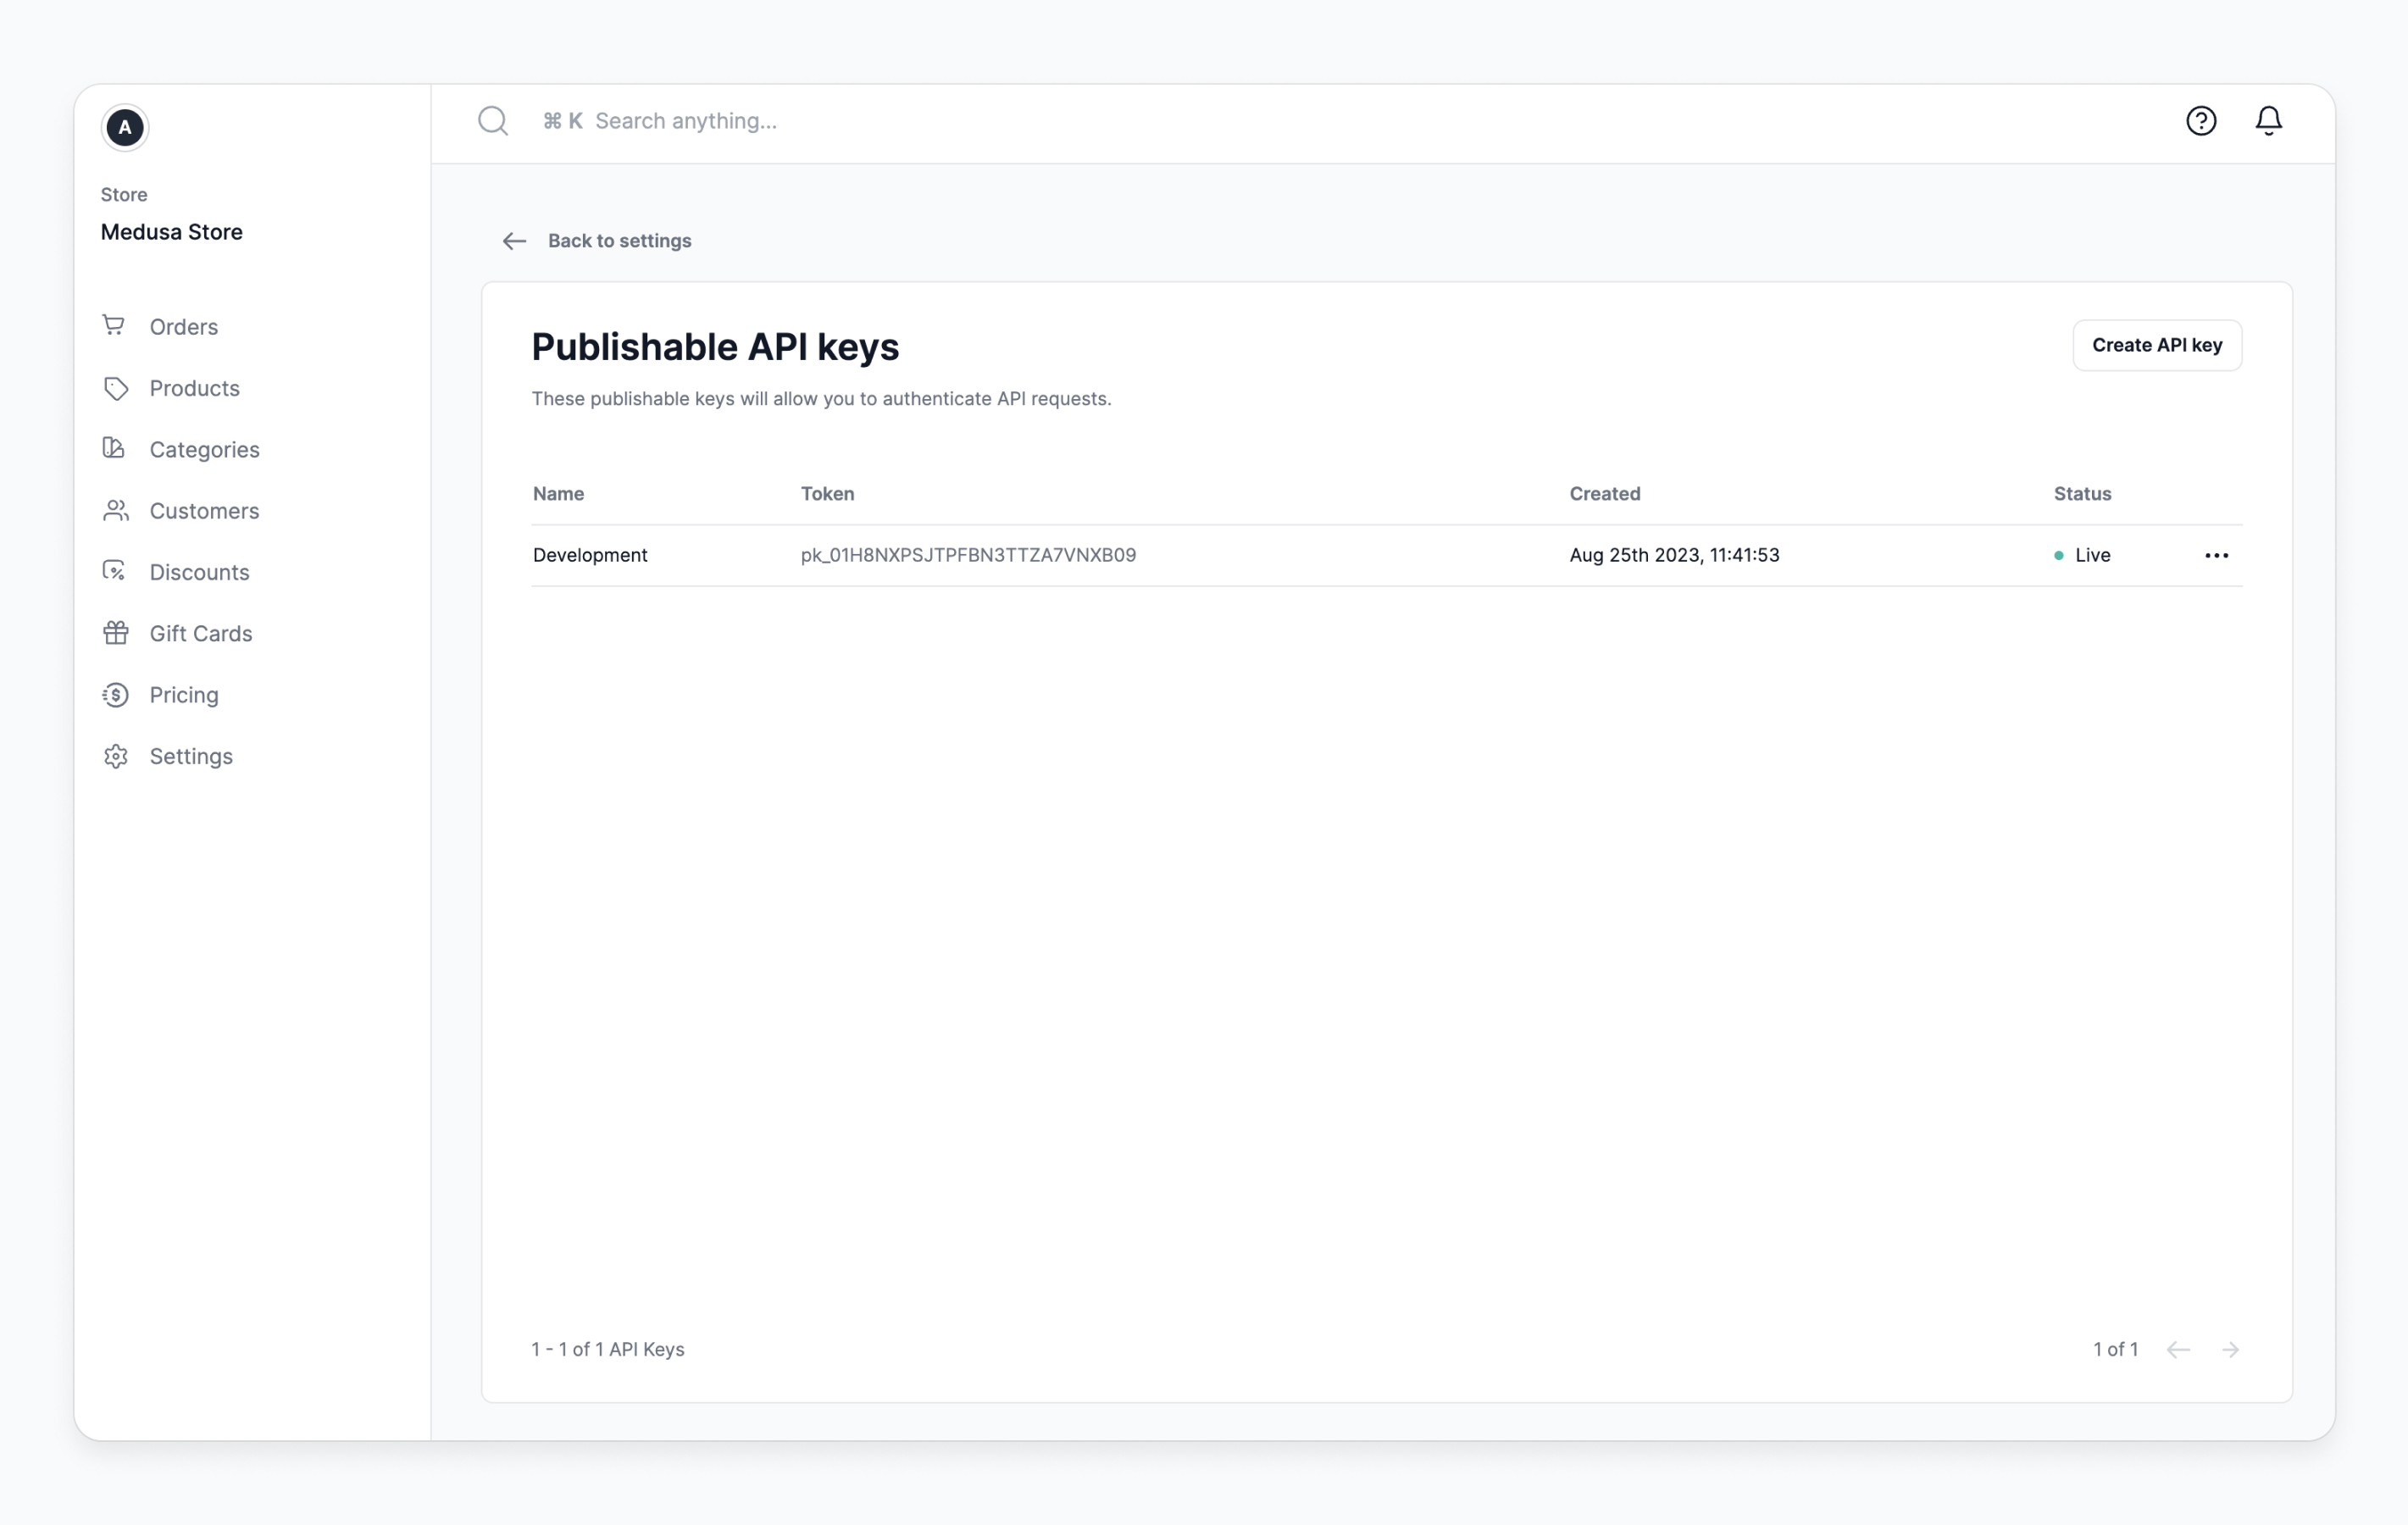The image size is (2408, 1525).
Task: Open Gift Cards section
Action: [x=201, y=634]
